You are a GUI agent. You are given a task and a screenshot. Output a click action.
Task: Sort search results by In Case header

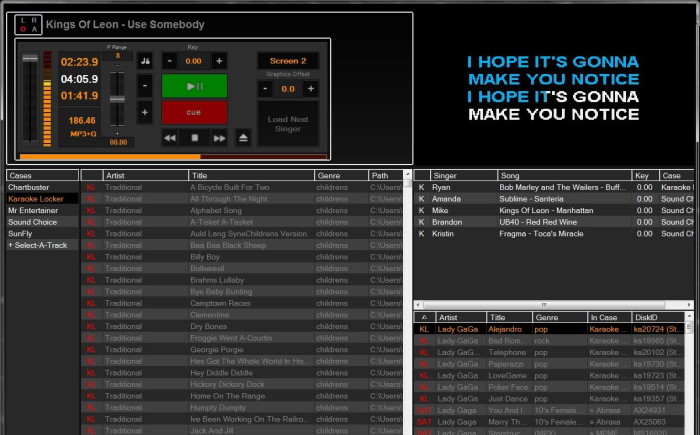coord(609,317)
